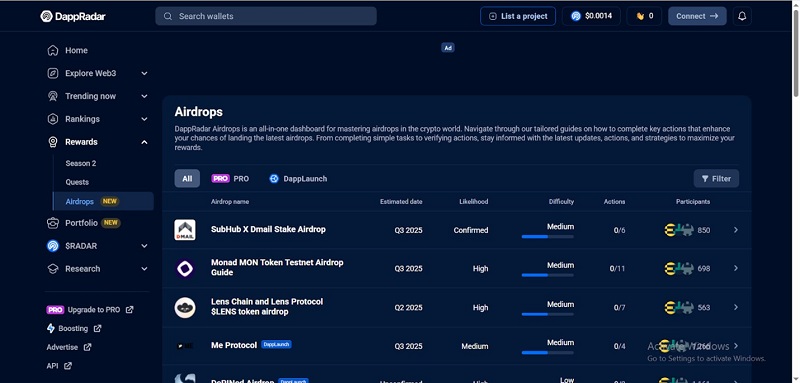Click the Trending now icon
Screen dimensions: 800x383
point(53,96)
